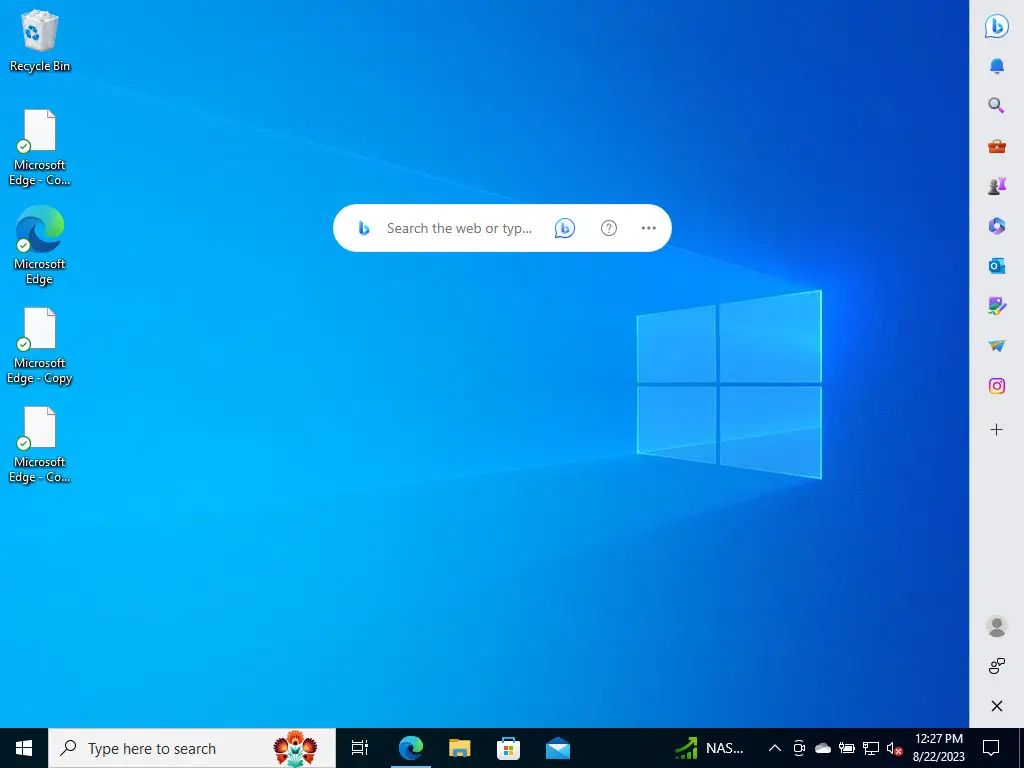
Task: Click the flower search highlight in taskbar search
Action: pos(295,748)
